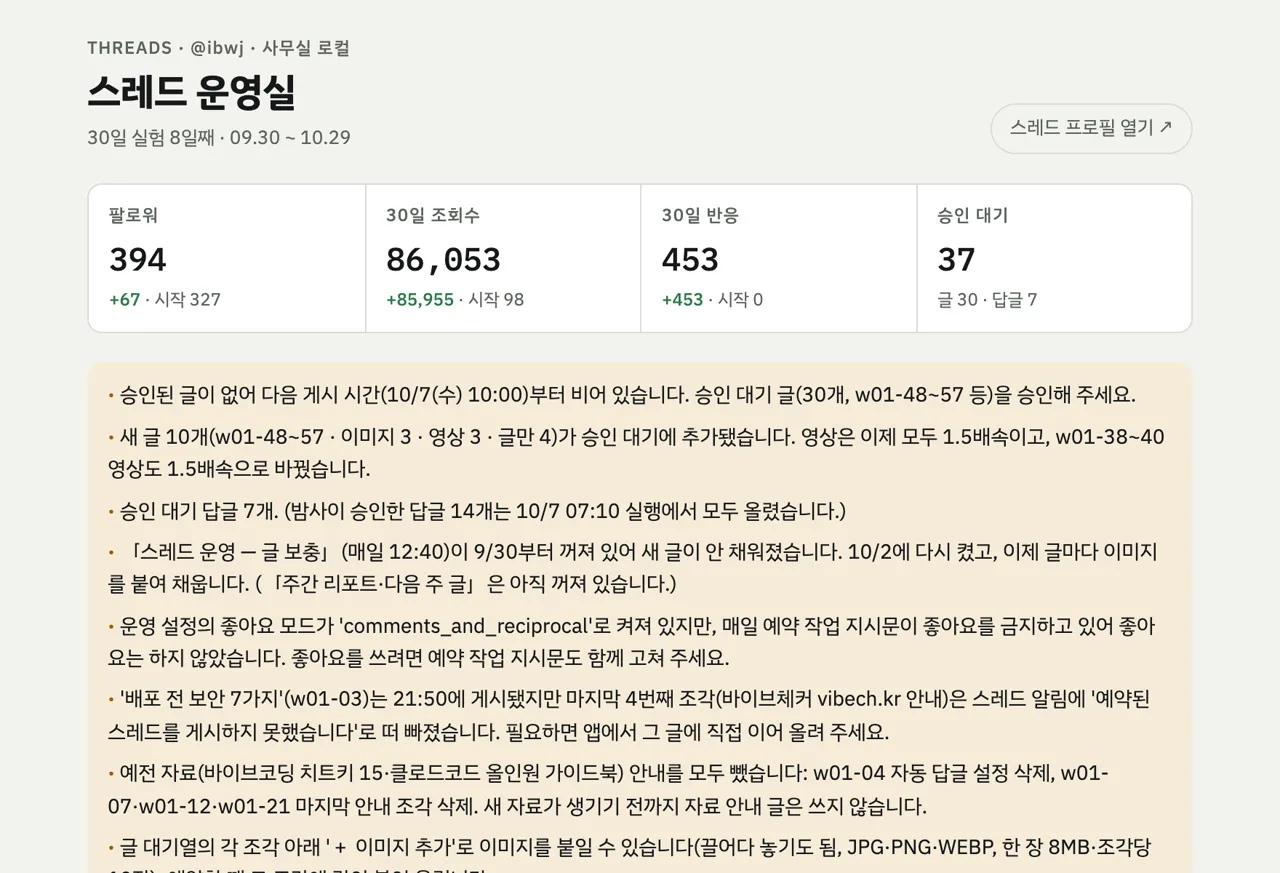This screenshot has width=1280, height=873.
Task: Select the THREADS · @ibwj · 사무실 로컬 header line
Action: (x=218, y=48)
